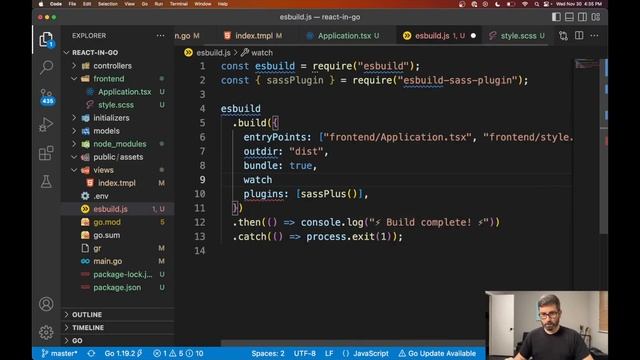
Task: Open the Manage gear icon
Action: pyautogui.click(x=46, y=332)
